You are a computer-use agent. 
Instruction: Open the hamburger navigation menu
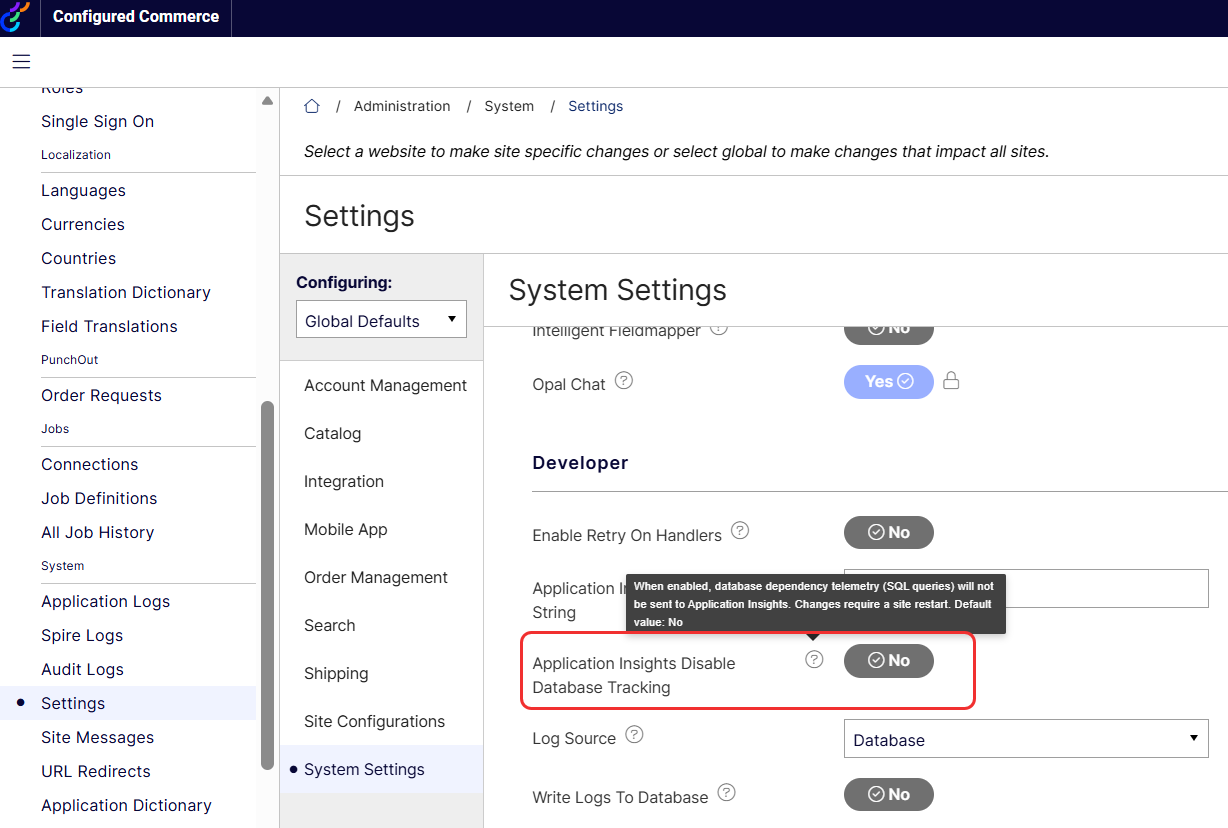(x=21, y=62)
